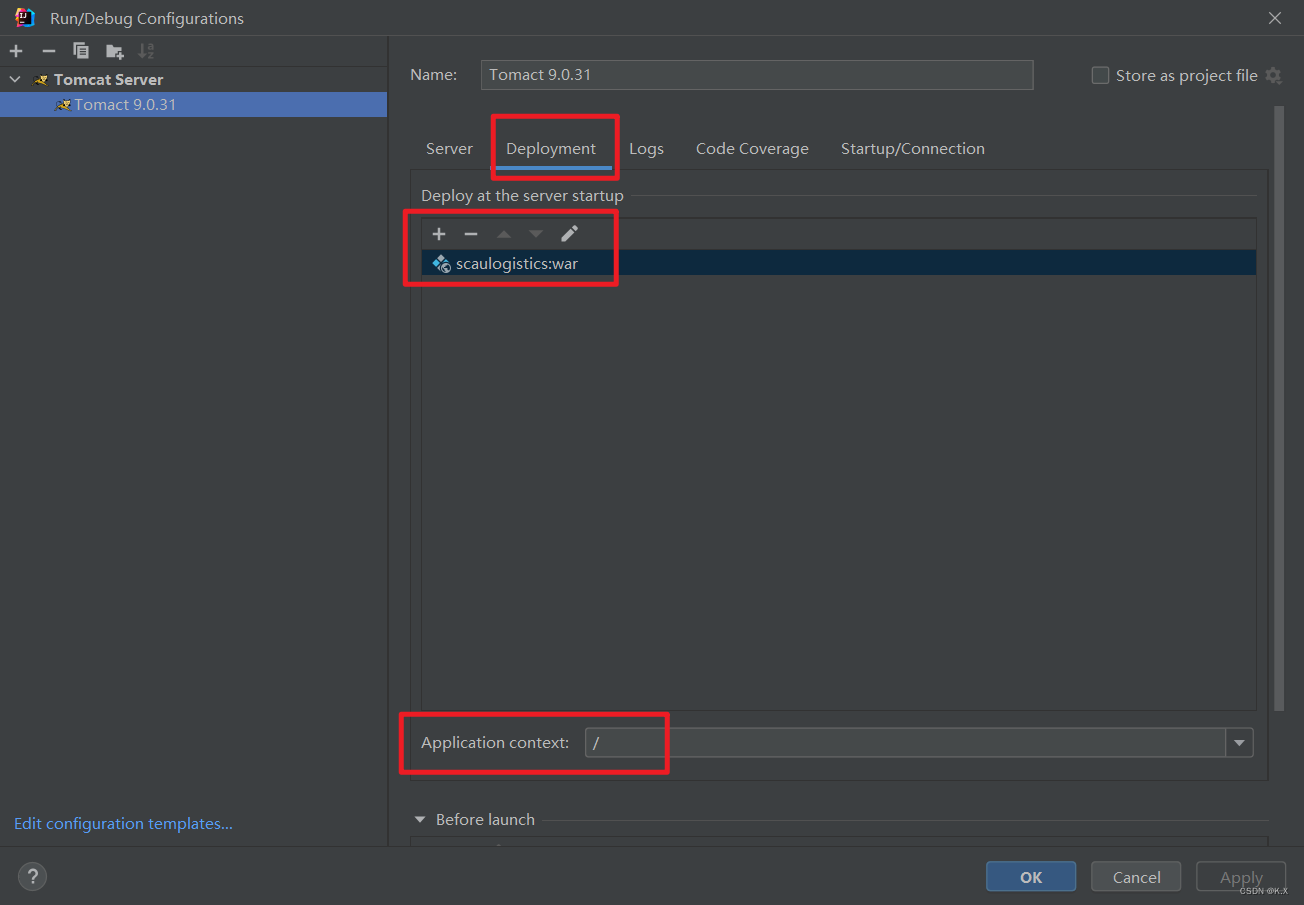Switch to the Logs tab
This screenshot has height=905, width=1304.
coord(646,148)
